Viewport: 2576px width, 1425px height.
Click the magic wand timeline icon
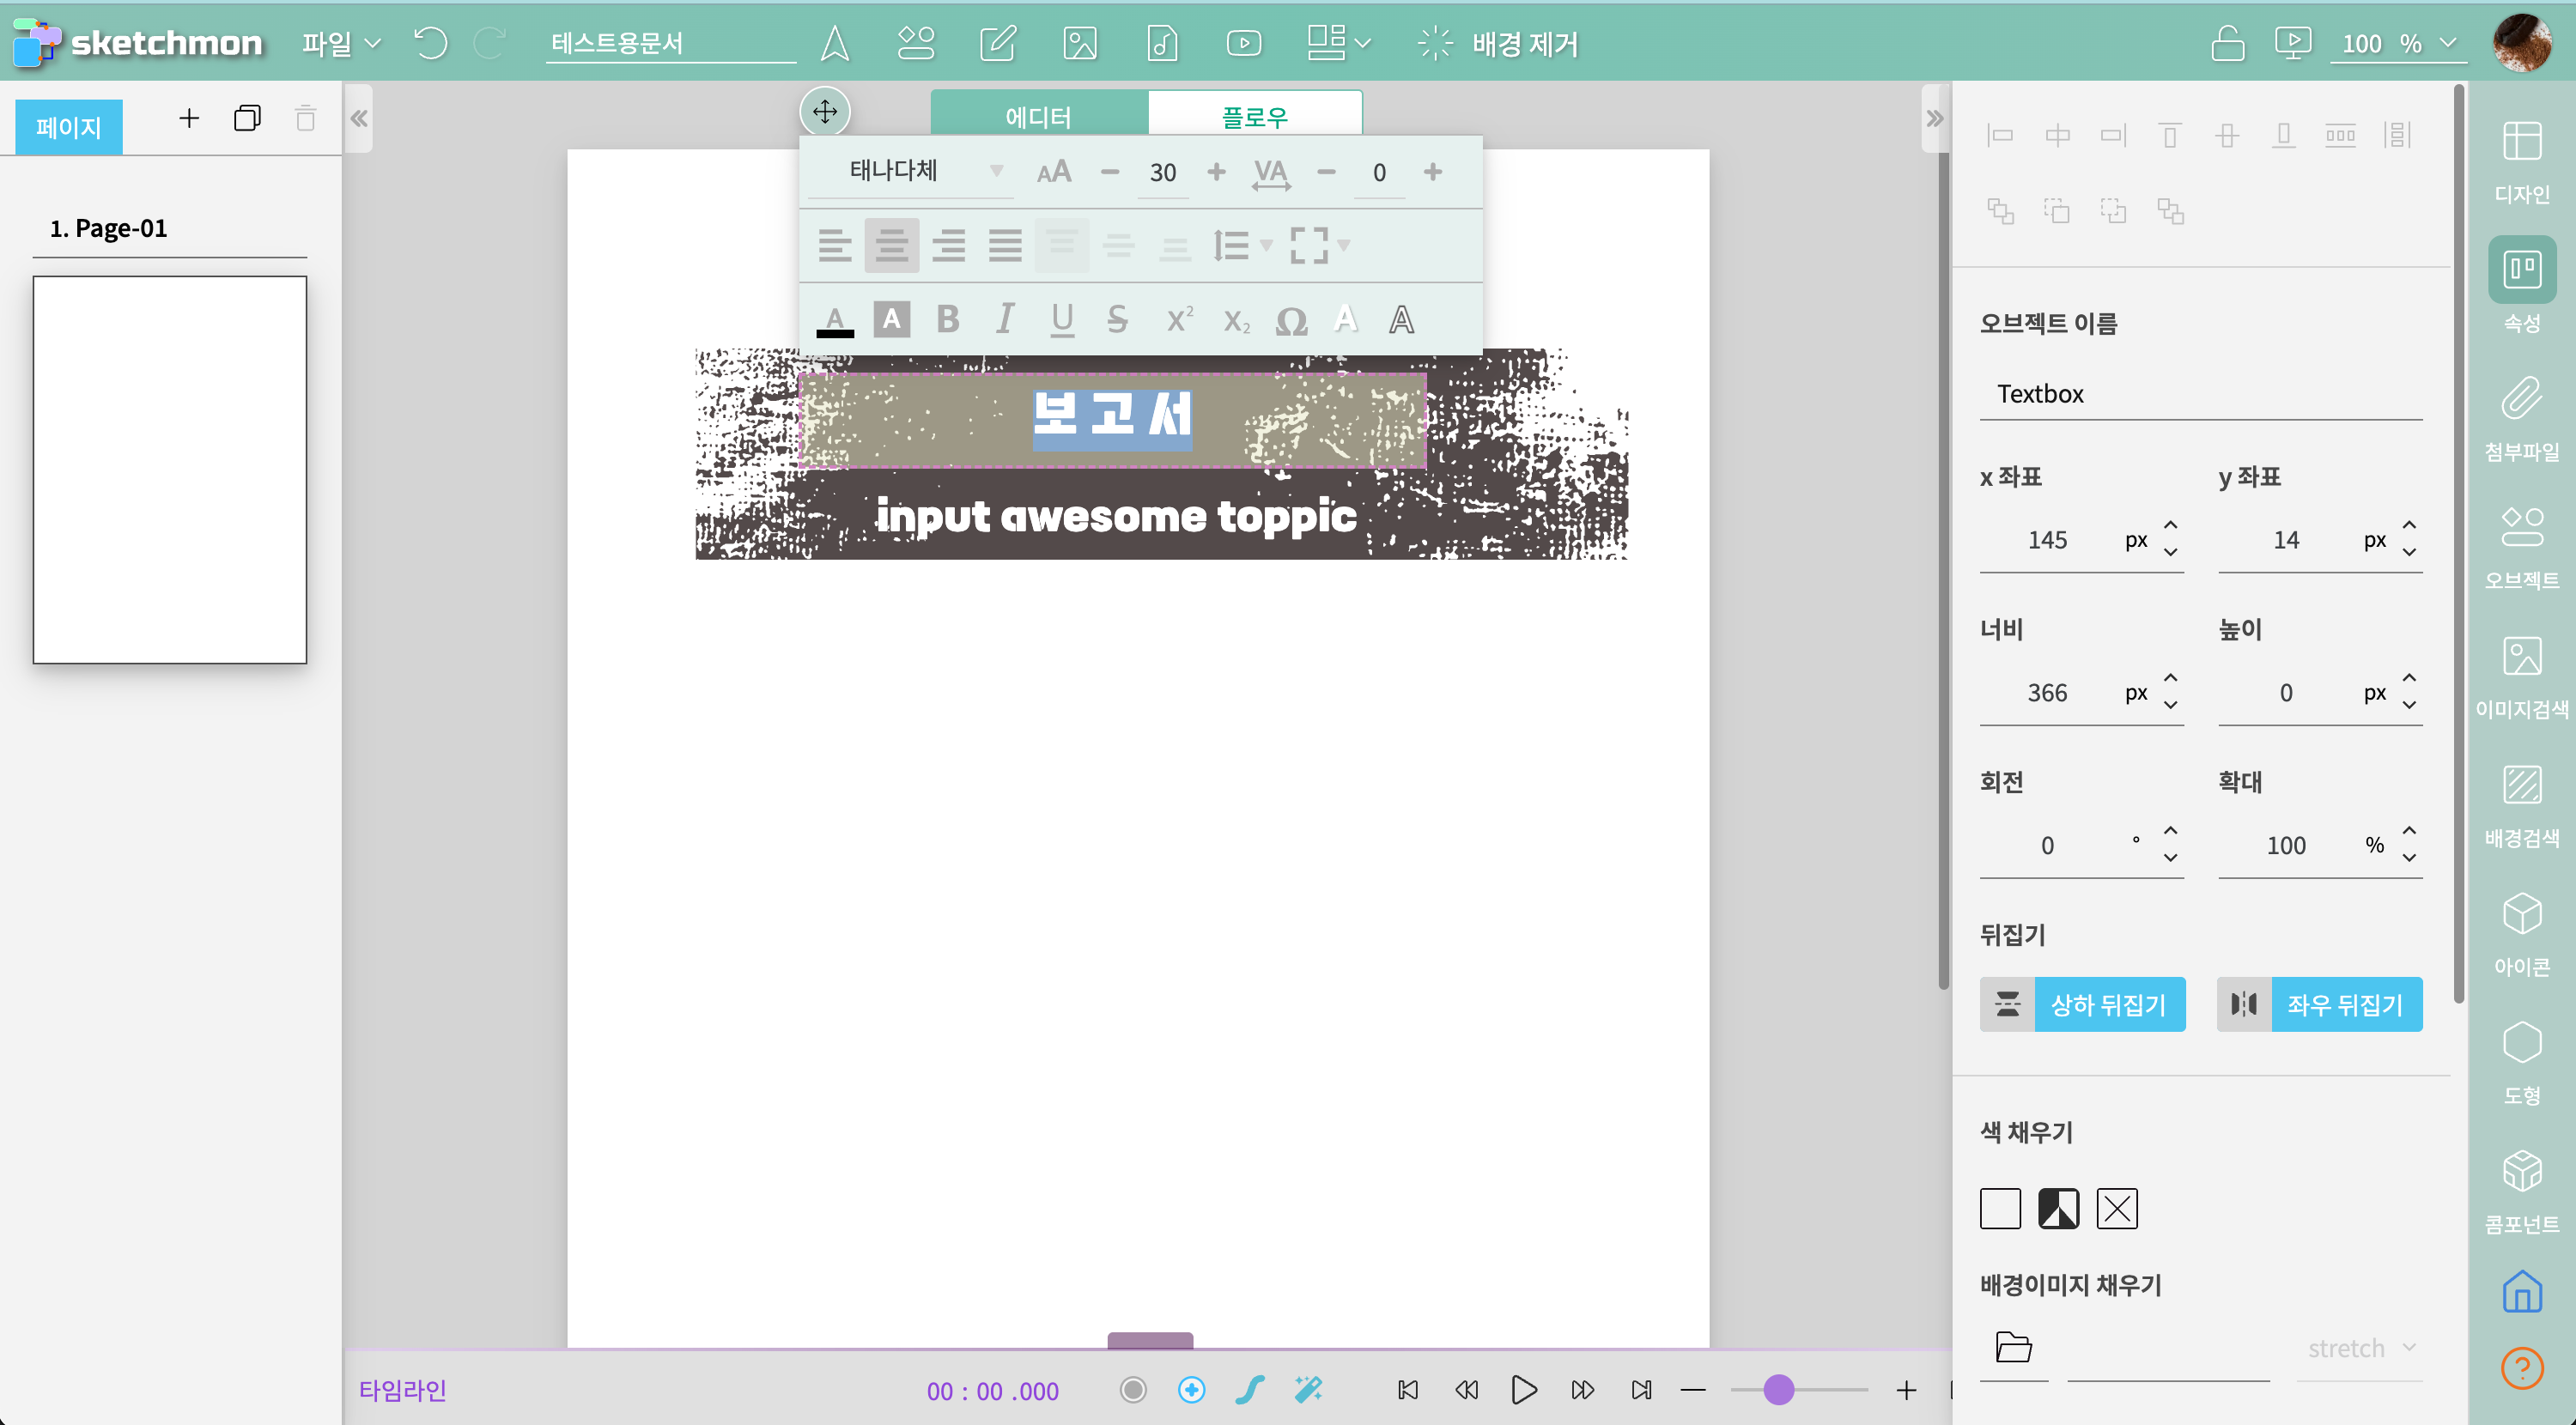pyautogui.click(x=1308, y=1389)
